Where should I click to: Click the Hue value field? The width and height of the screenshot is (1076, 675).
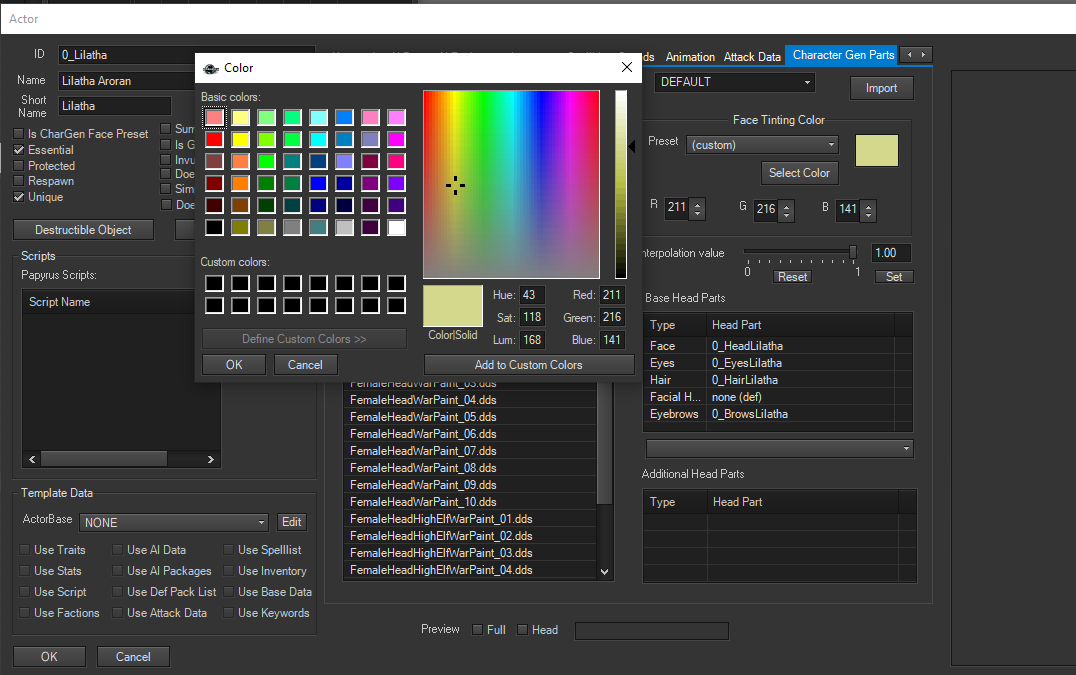532,295
